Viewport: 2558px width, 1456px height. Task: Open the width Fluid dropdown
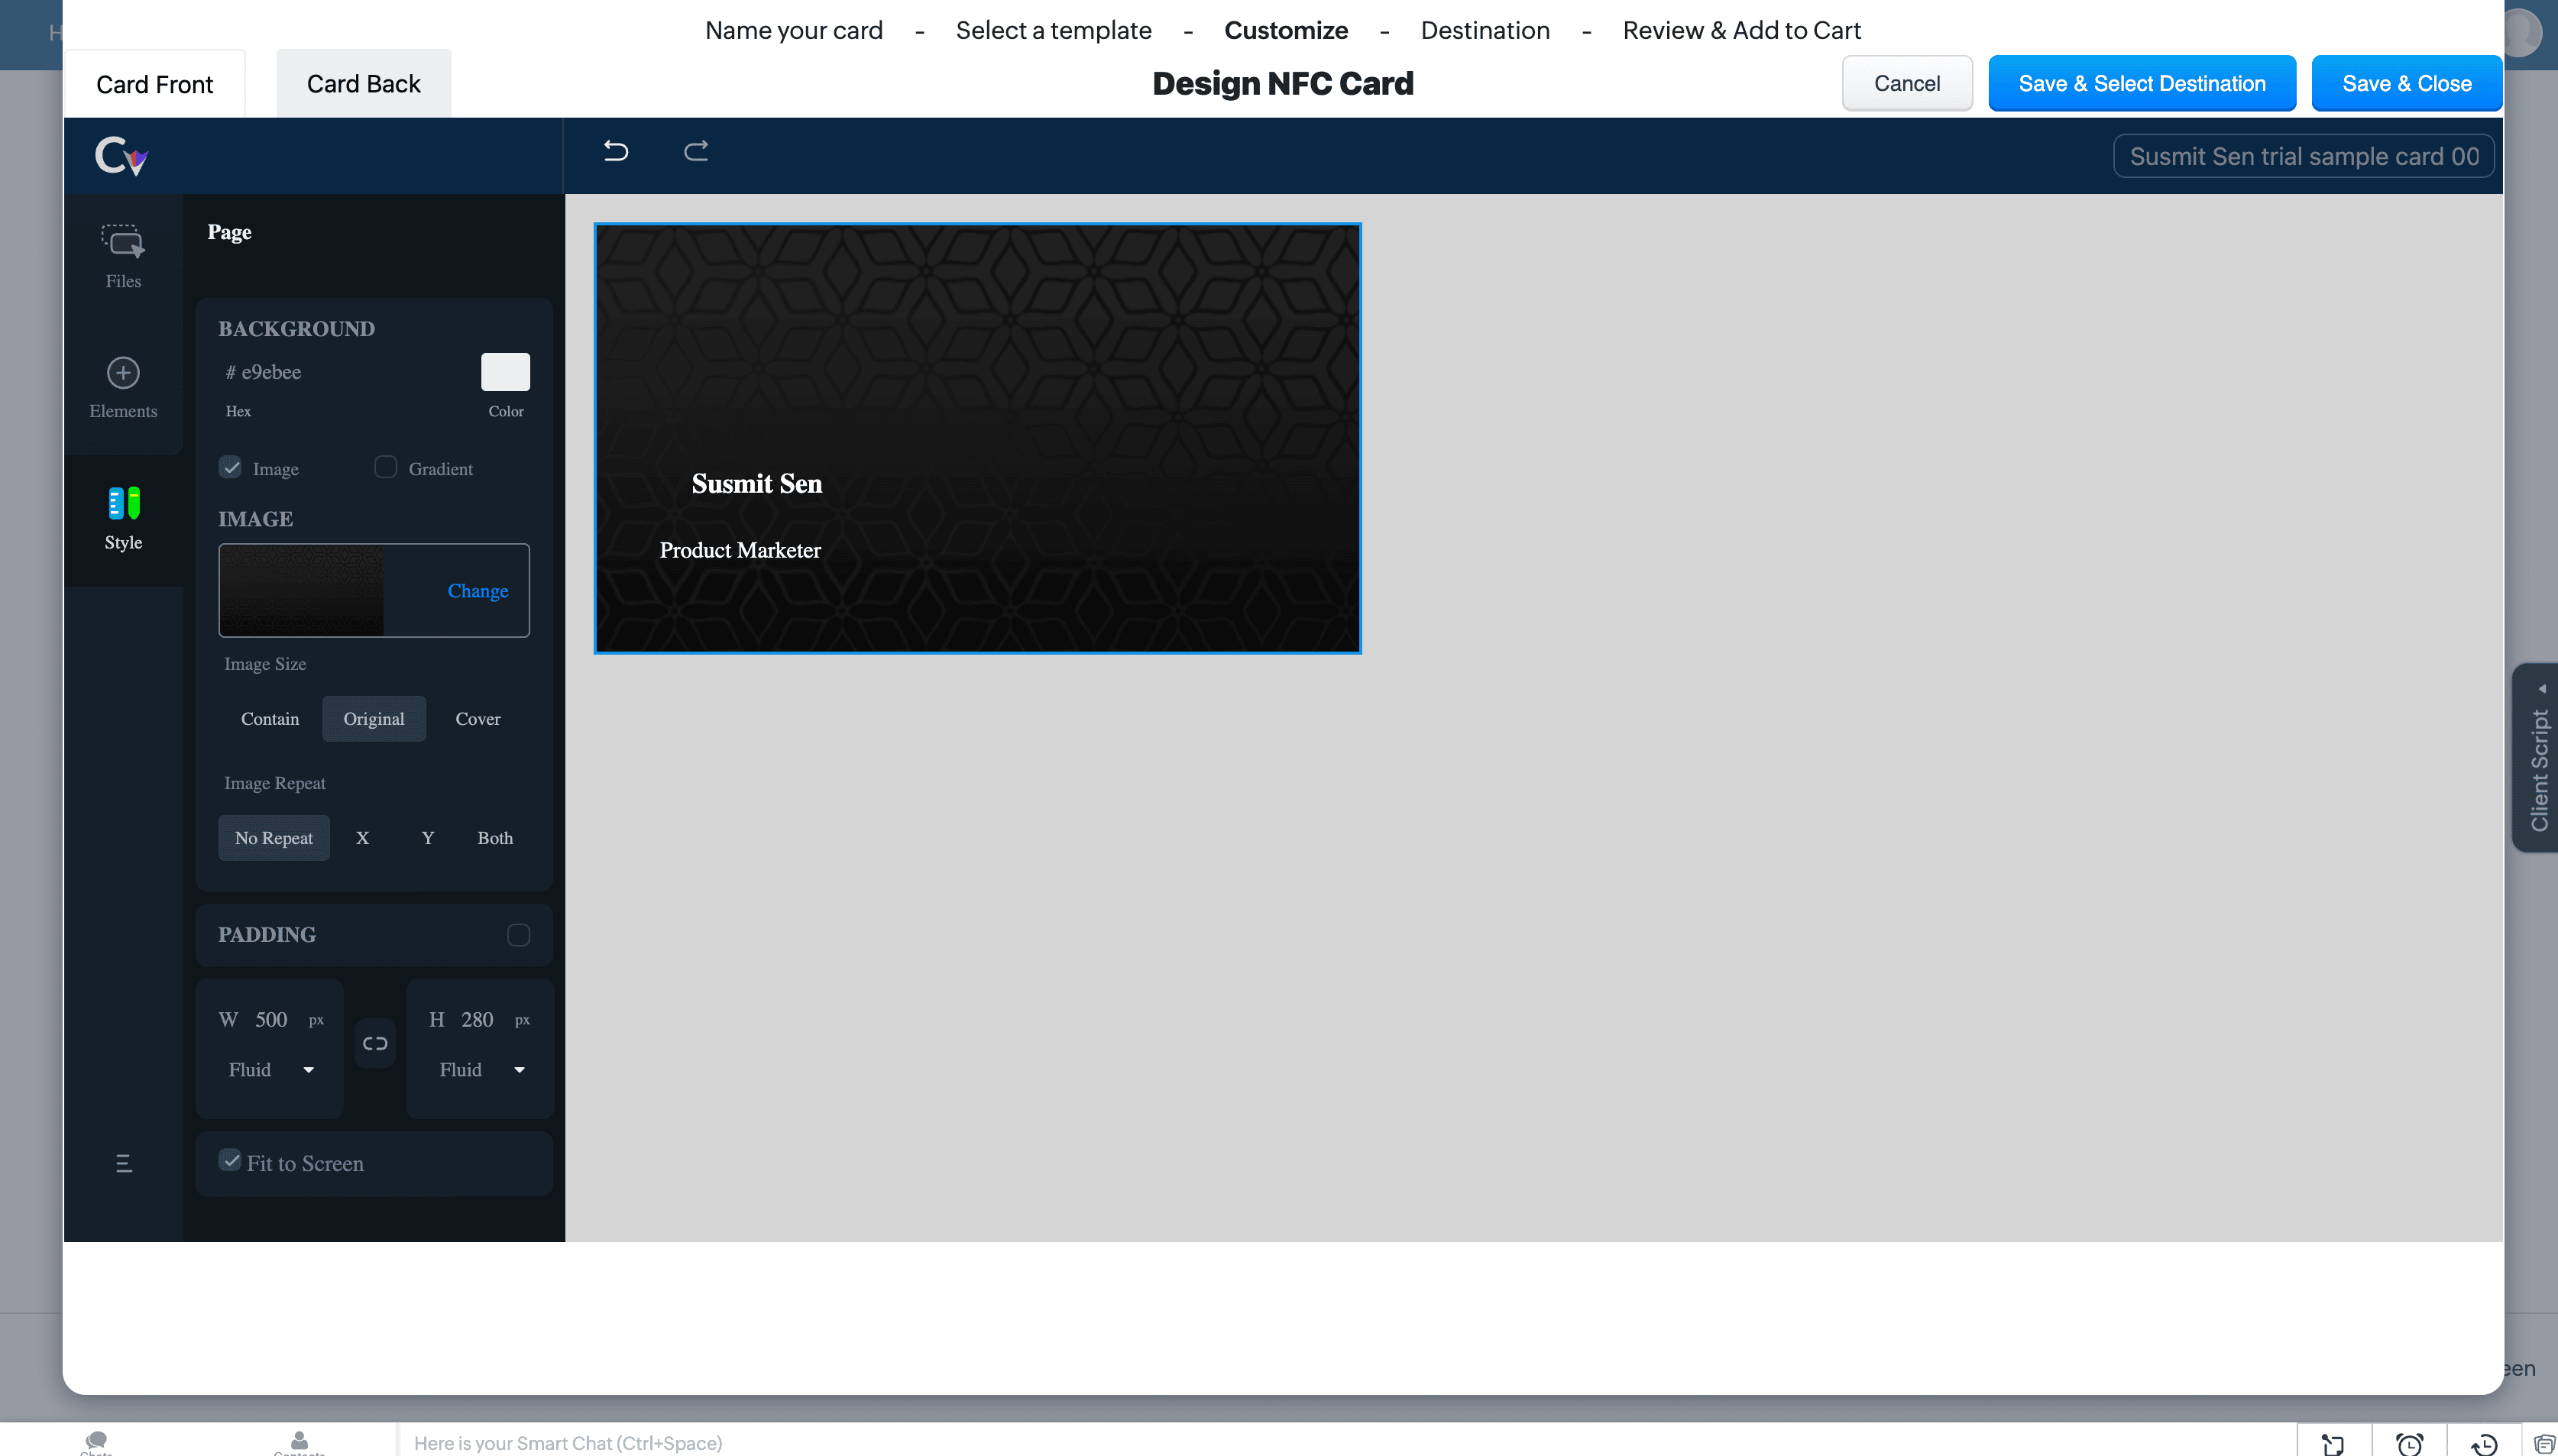270,1070
